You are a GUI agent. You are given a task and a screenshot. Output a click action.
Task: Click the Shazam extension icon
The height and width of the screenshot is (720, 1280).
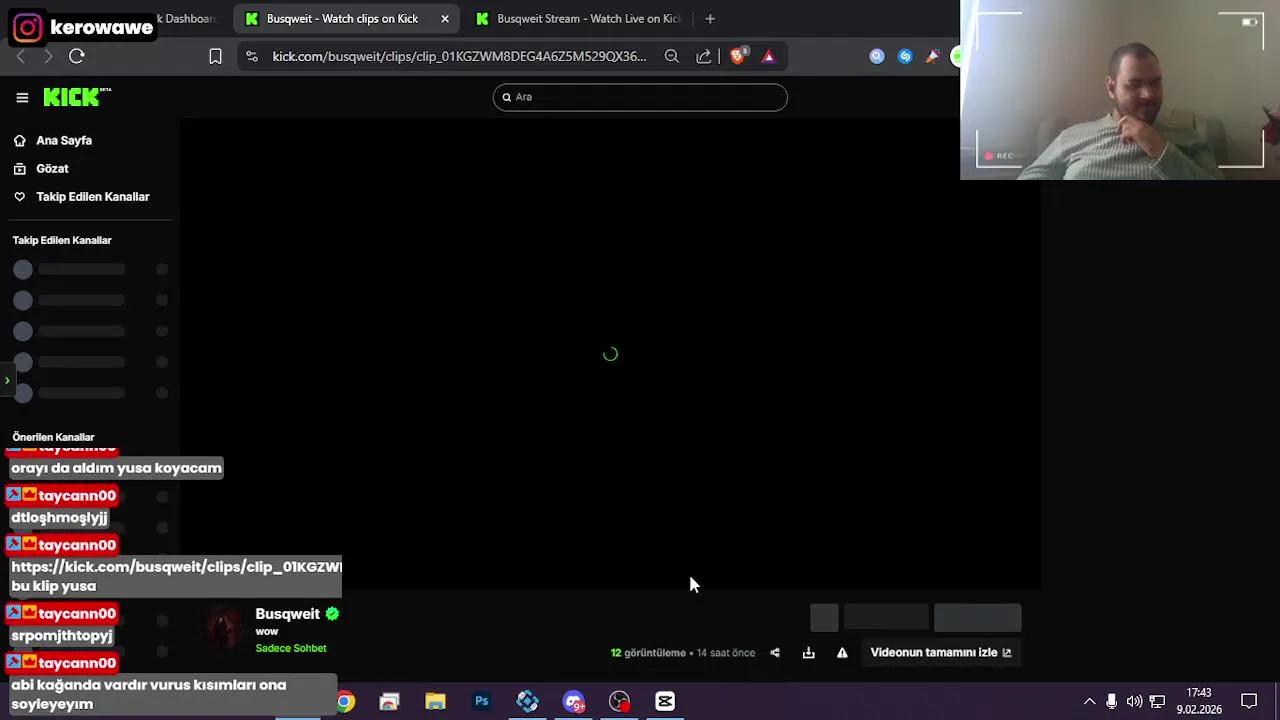pos(905,56)
